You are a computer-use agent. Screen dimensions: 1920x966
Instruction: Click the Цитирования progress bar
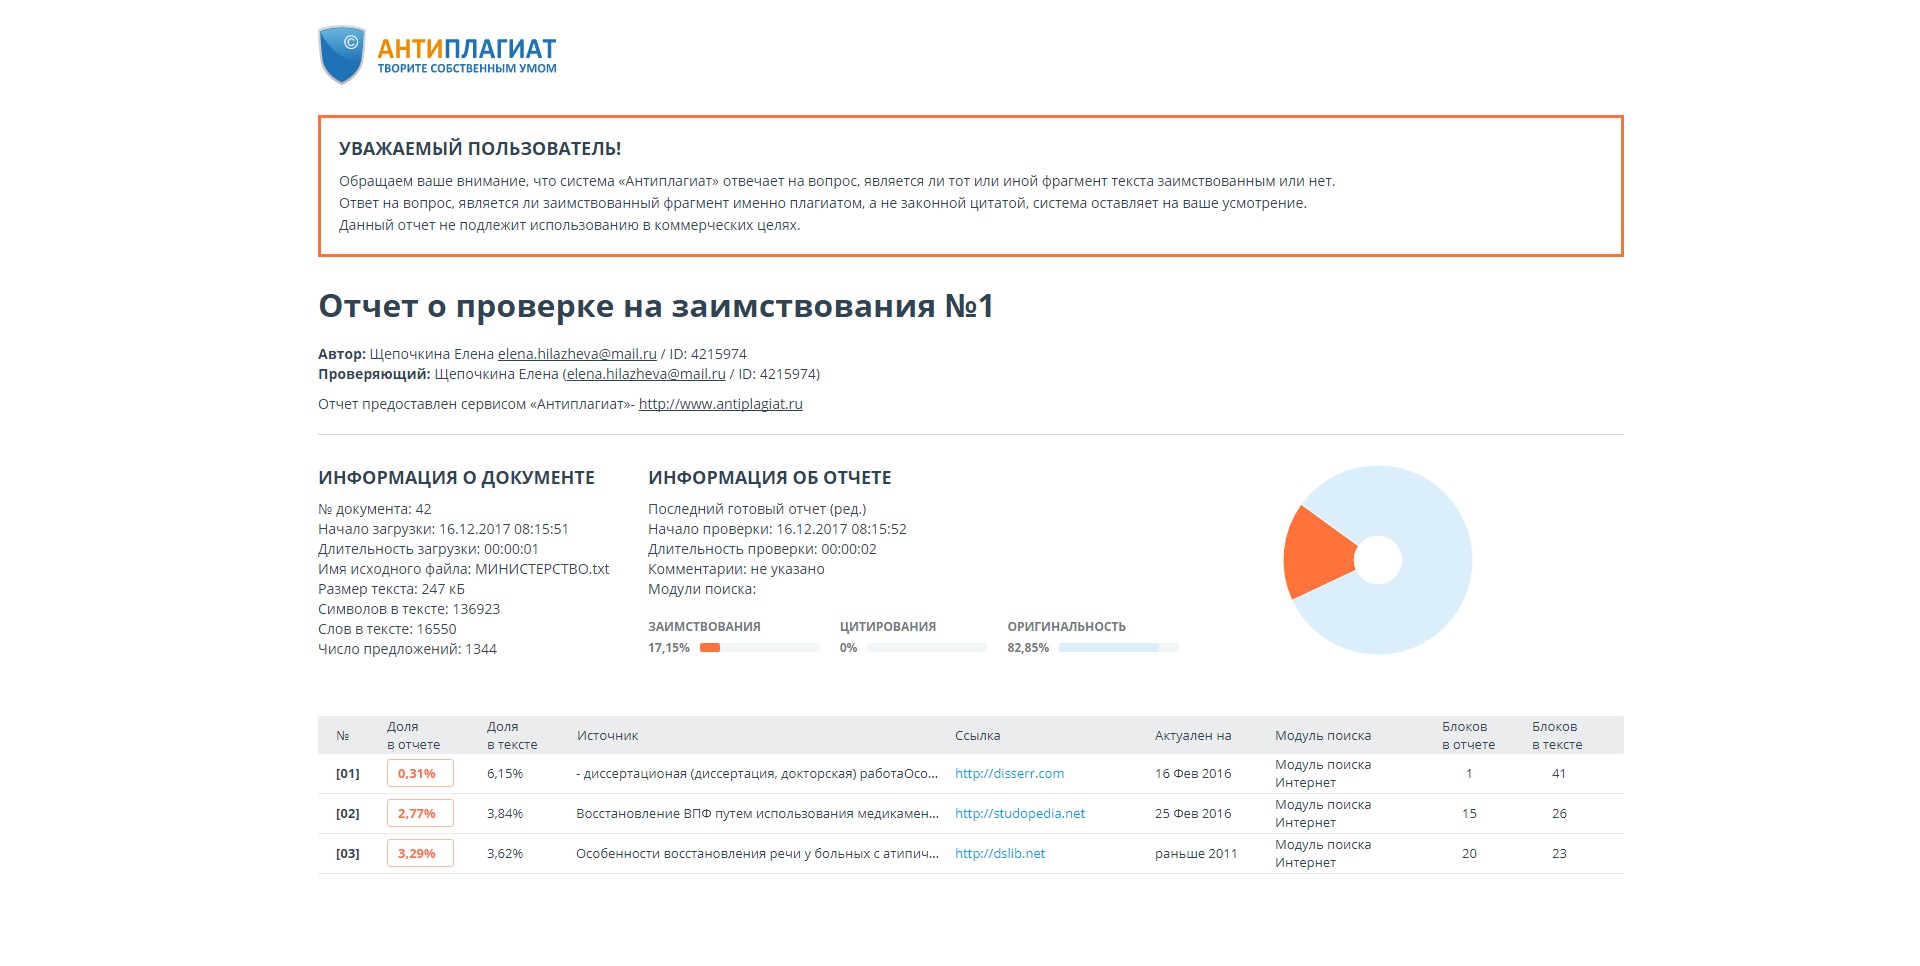(926, 648)
